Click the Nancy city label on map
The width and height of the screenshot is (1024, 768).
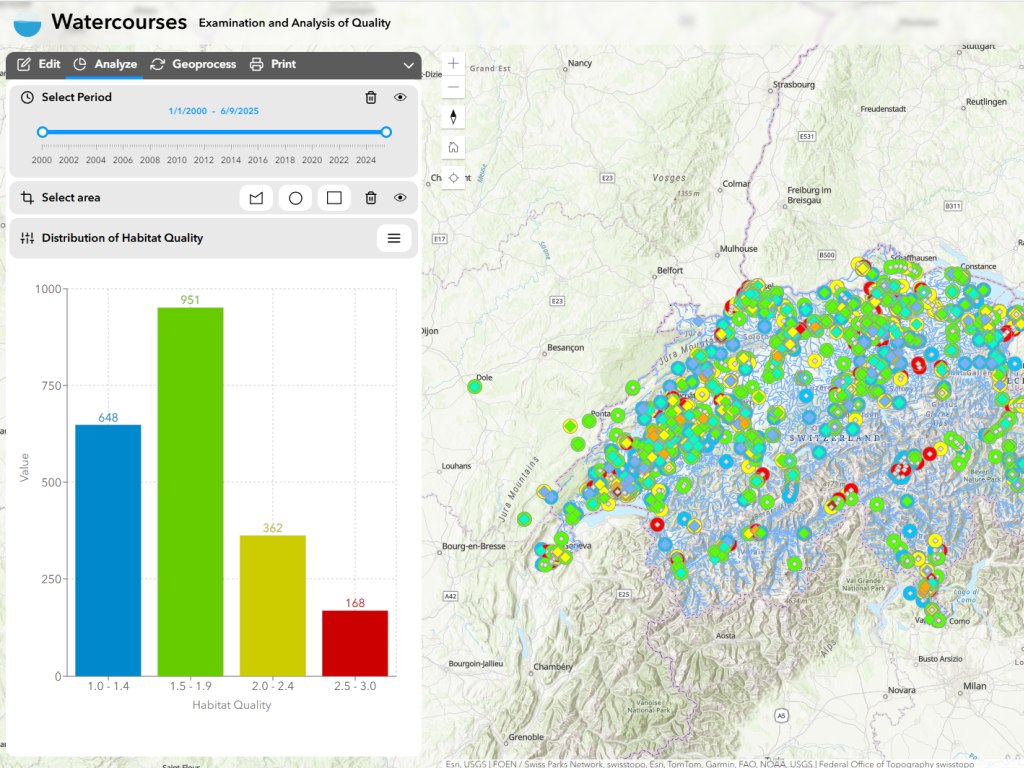580,63
